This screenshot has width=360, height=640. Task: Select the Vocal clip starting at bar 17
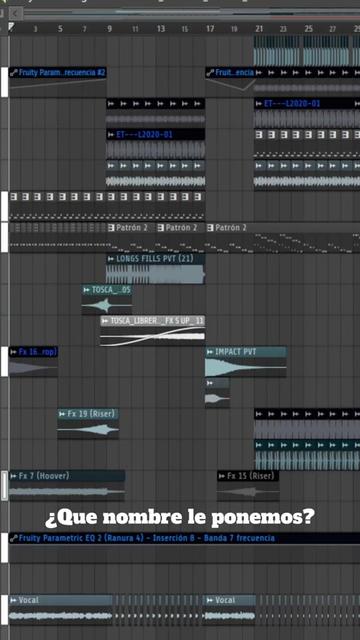coord(229,610)
